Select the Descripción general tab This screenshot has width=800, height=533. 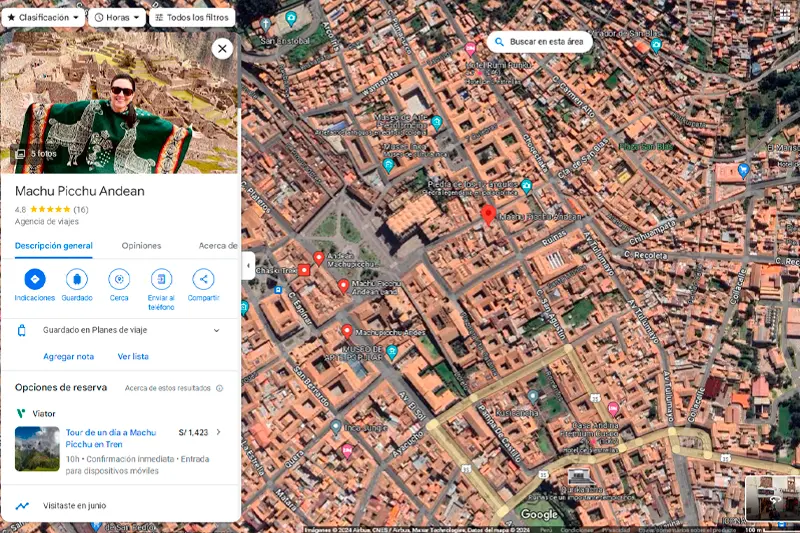54,246
